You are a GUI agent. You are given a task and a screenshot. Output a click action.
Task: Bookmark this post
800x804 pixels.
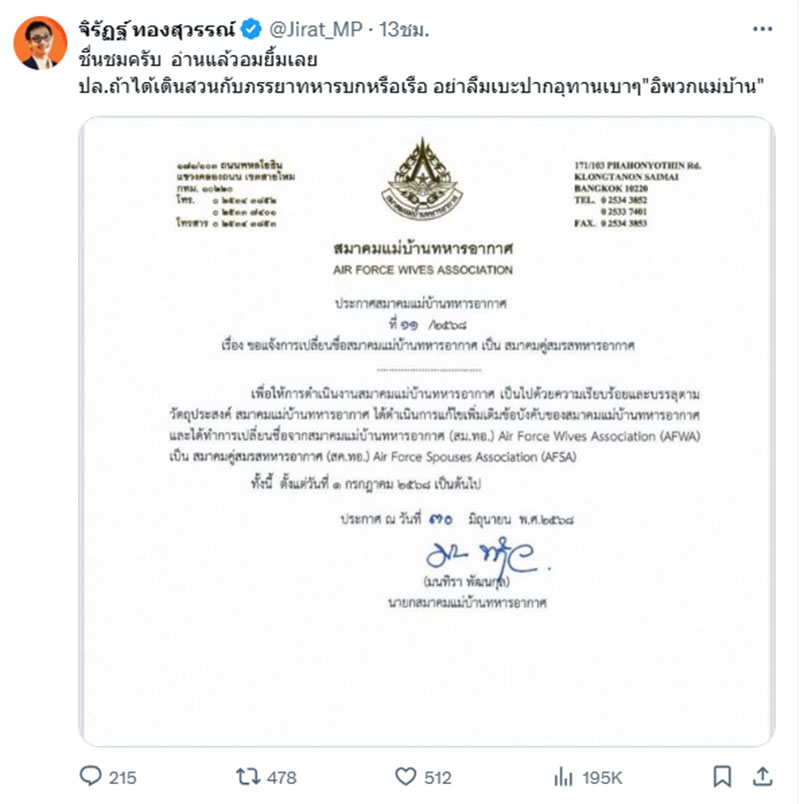(x=722, y=776)
